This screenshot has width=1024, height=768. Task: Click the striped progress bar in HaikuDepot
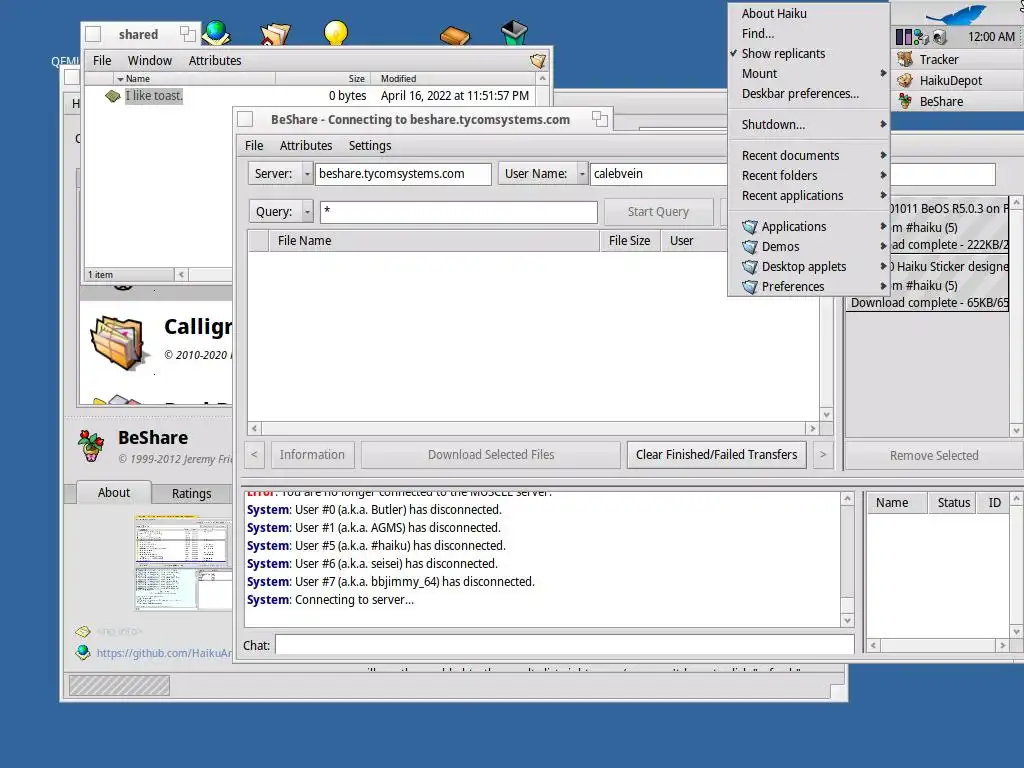(120, 685)
